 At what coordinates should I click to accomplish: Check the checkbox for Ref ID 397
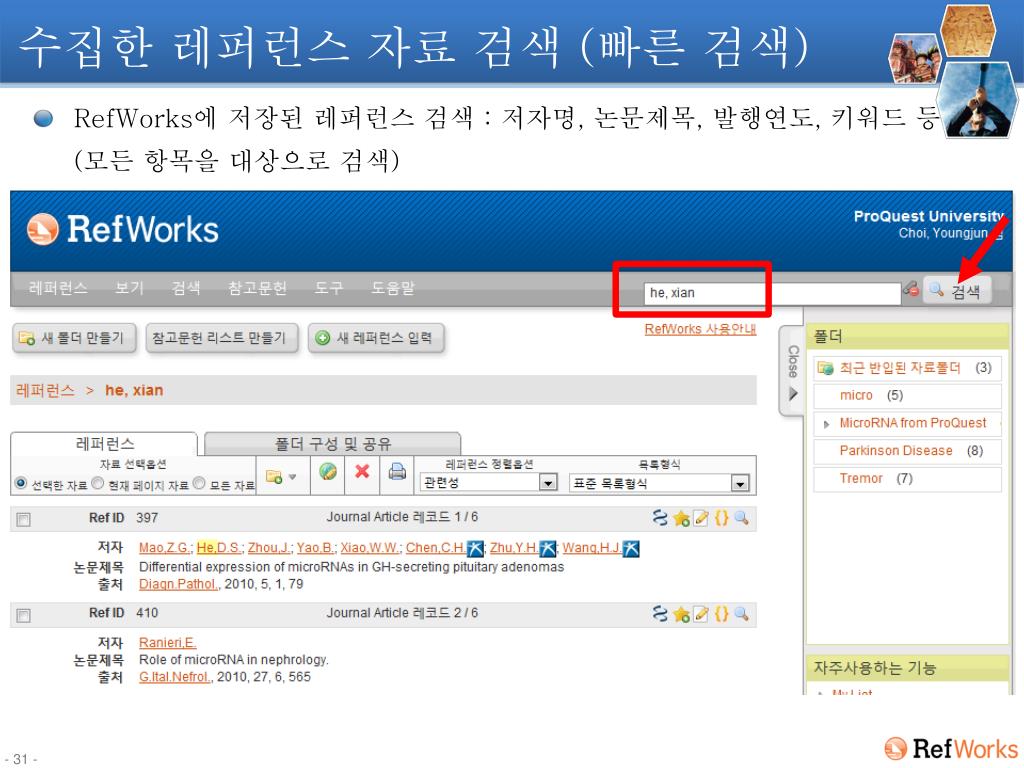coord(24,519)
